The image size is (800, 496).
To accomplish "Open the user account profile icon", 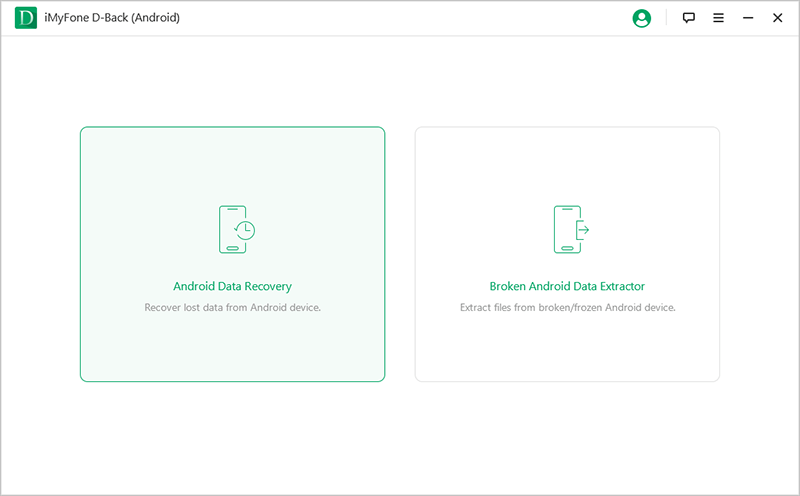I will [641, 18].
